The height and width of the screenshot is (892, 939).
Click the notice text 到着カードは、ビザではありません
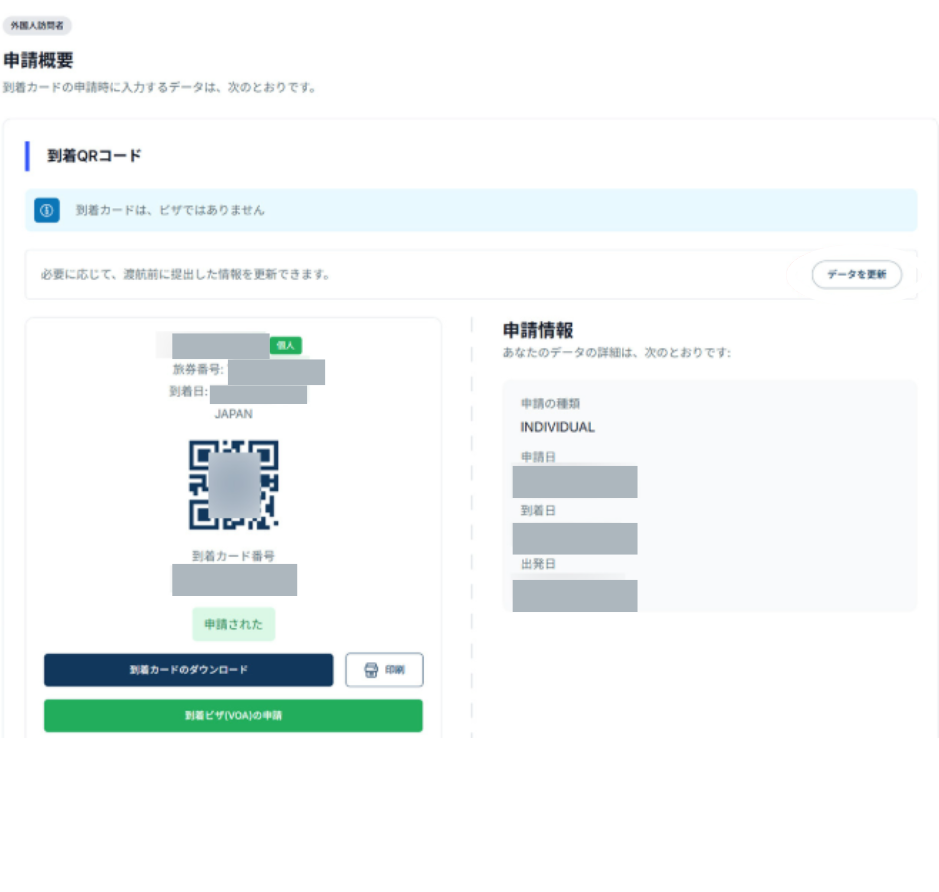click(170, 210)
